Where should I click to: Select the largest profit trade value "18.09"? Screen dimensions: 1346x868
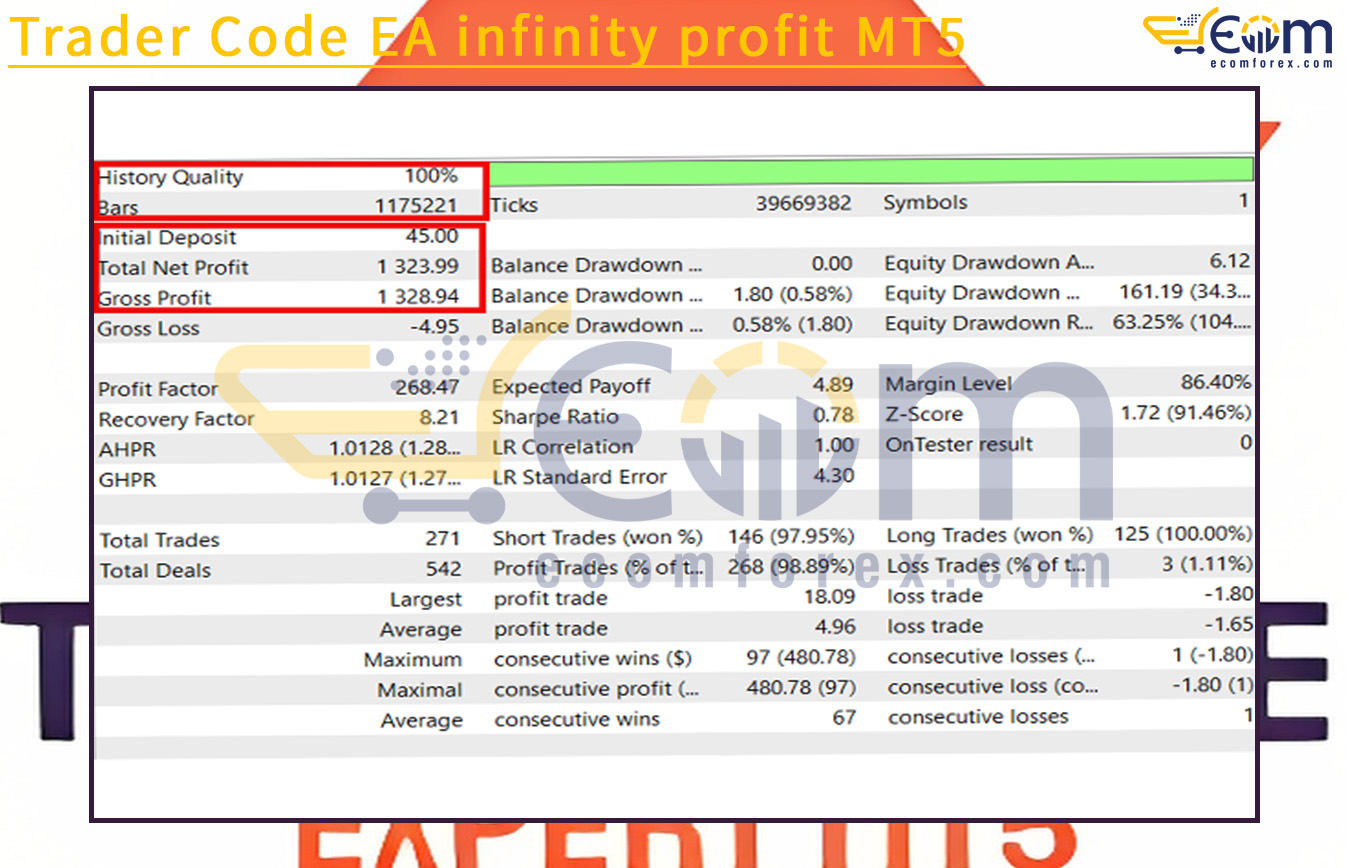coord(832,597)
